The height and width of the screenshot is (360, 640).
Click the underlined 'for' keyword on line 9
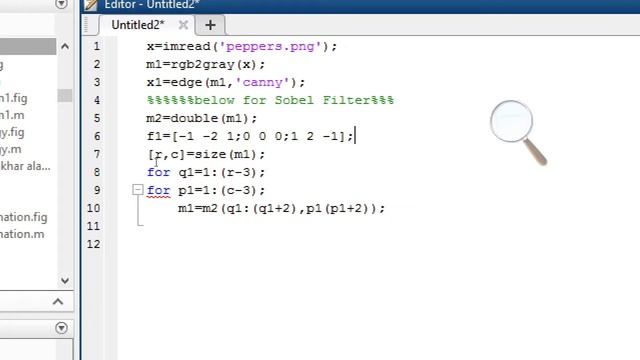(158, 191)
